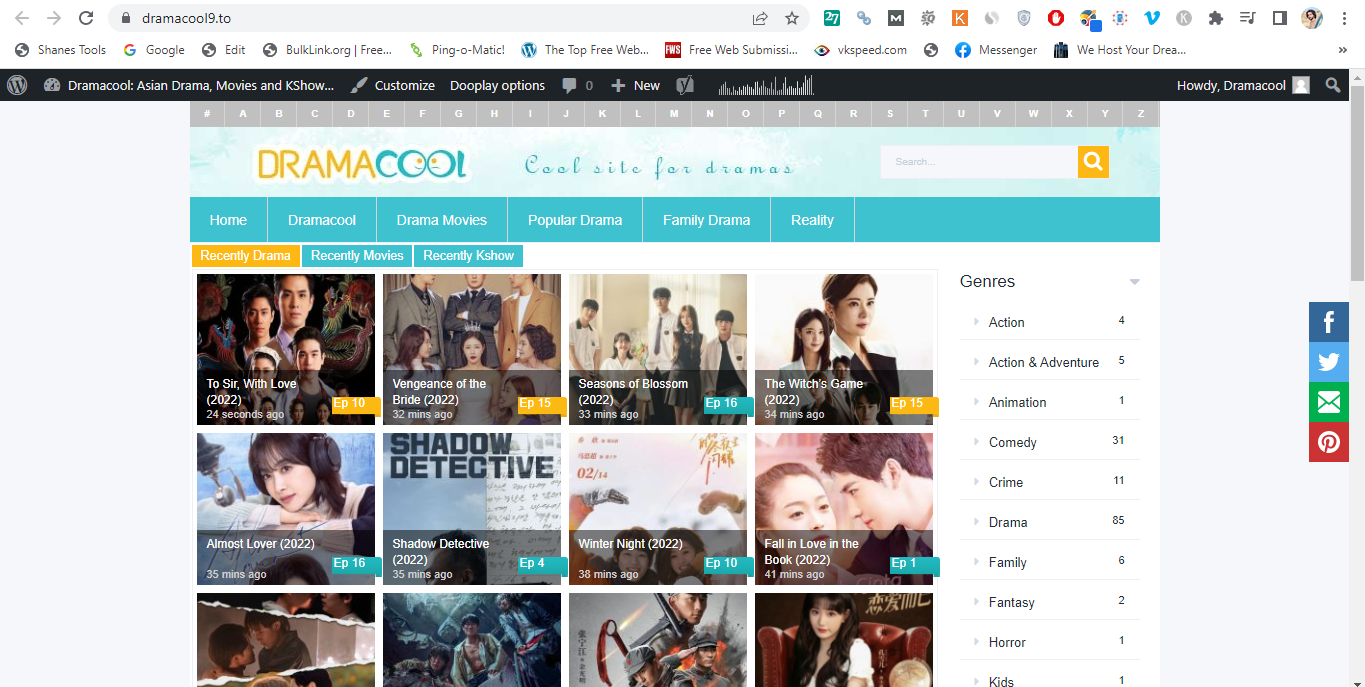
Task: Click the # symbol in alphabet bar
Action: pyautogui.click(x=207, y=114)
